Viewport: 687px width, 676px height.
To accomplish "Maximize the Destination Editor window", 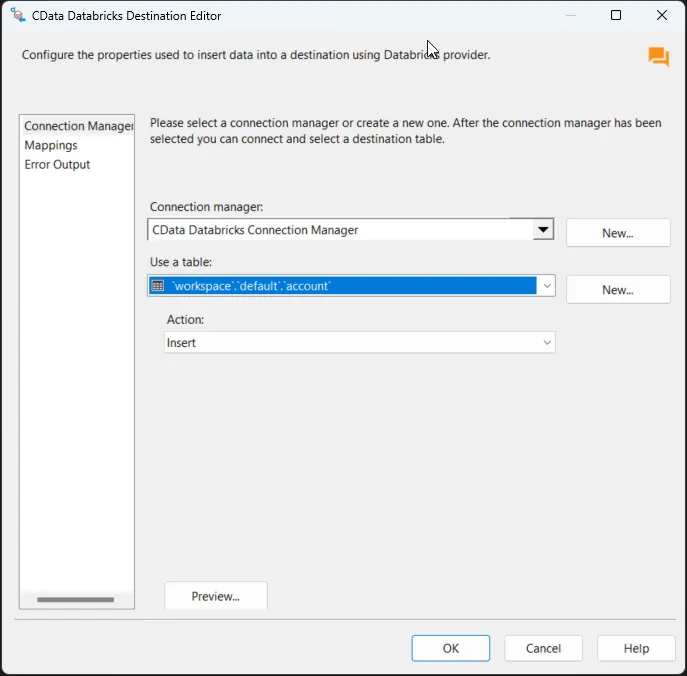I will pyautogui.click(x=616, y=16).
